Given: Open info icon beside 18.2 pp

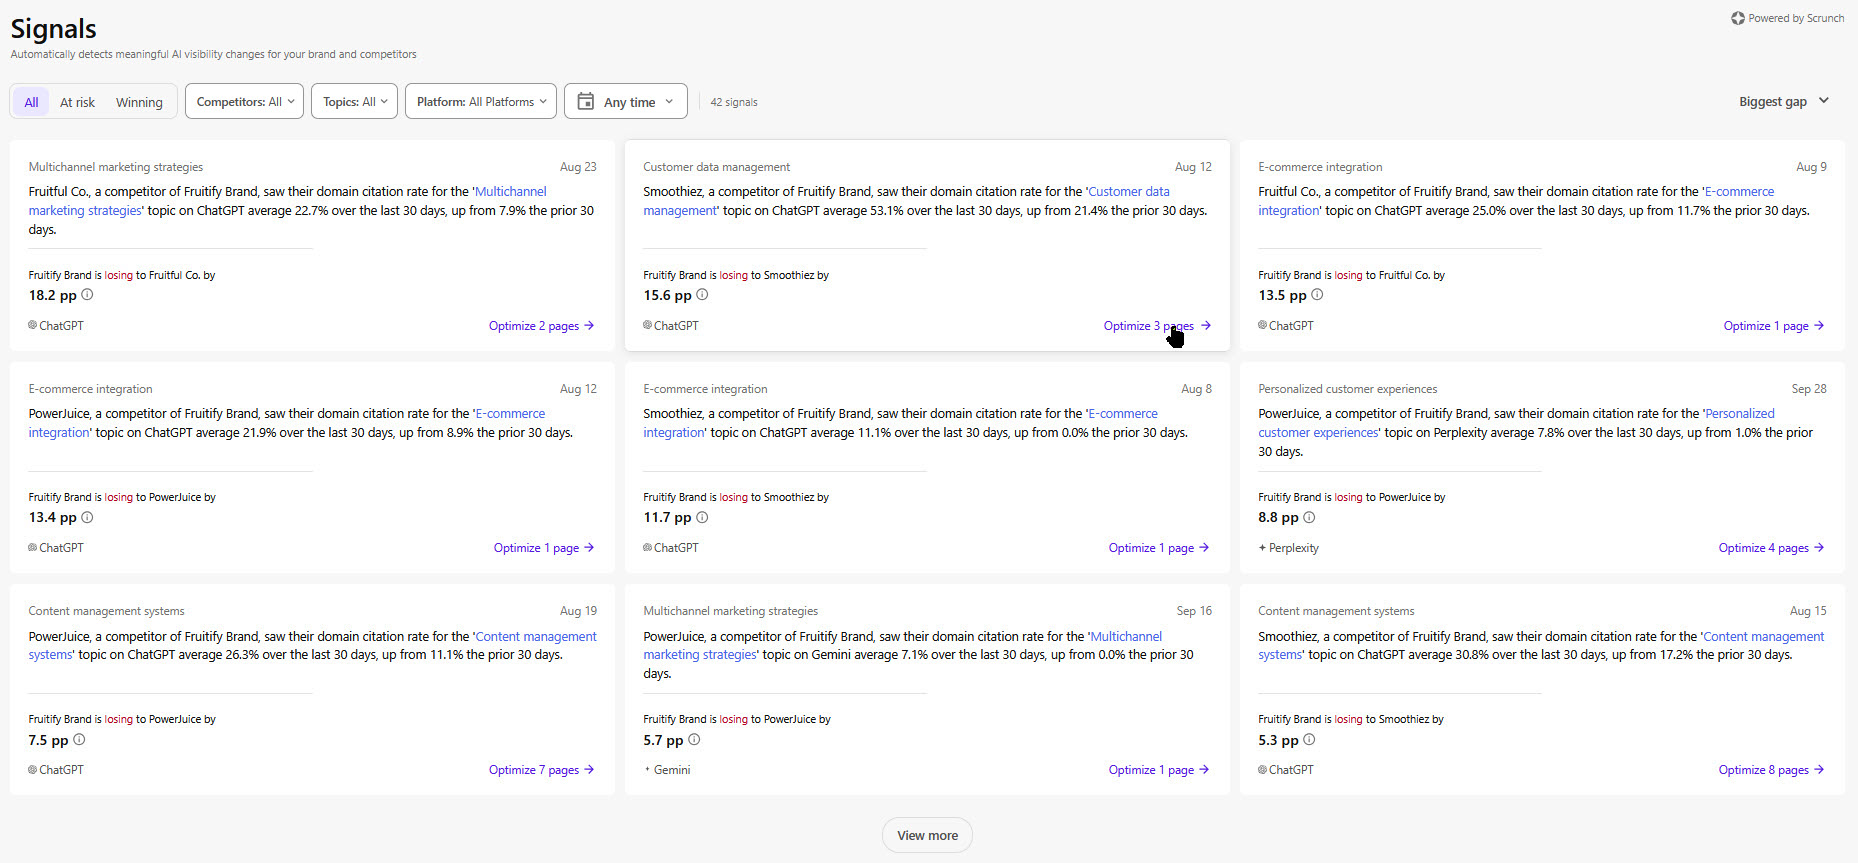Looking at the screenshot, I should point(87,295).
